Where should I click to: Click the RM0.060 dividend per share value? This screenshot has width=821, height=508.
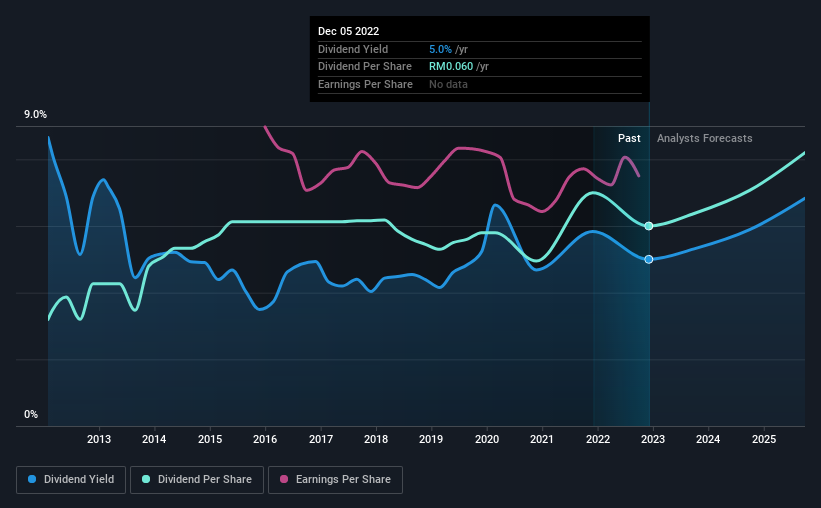coord(451,67)
